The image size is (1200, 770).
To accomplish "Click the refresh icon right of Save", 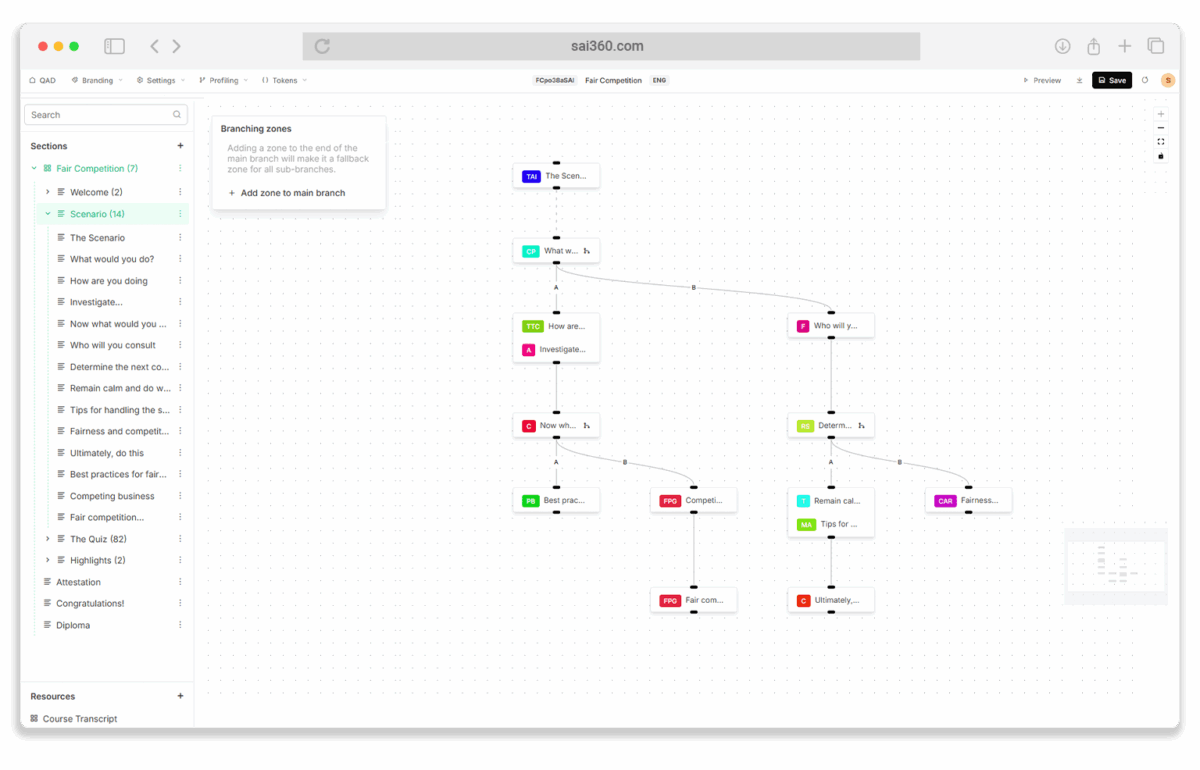I will pos(1145,81).
